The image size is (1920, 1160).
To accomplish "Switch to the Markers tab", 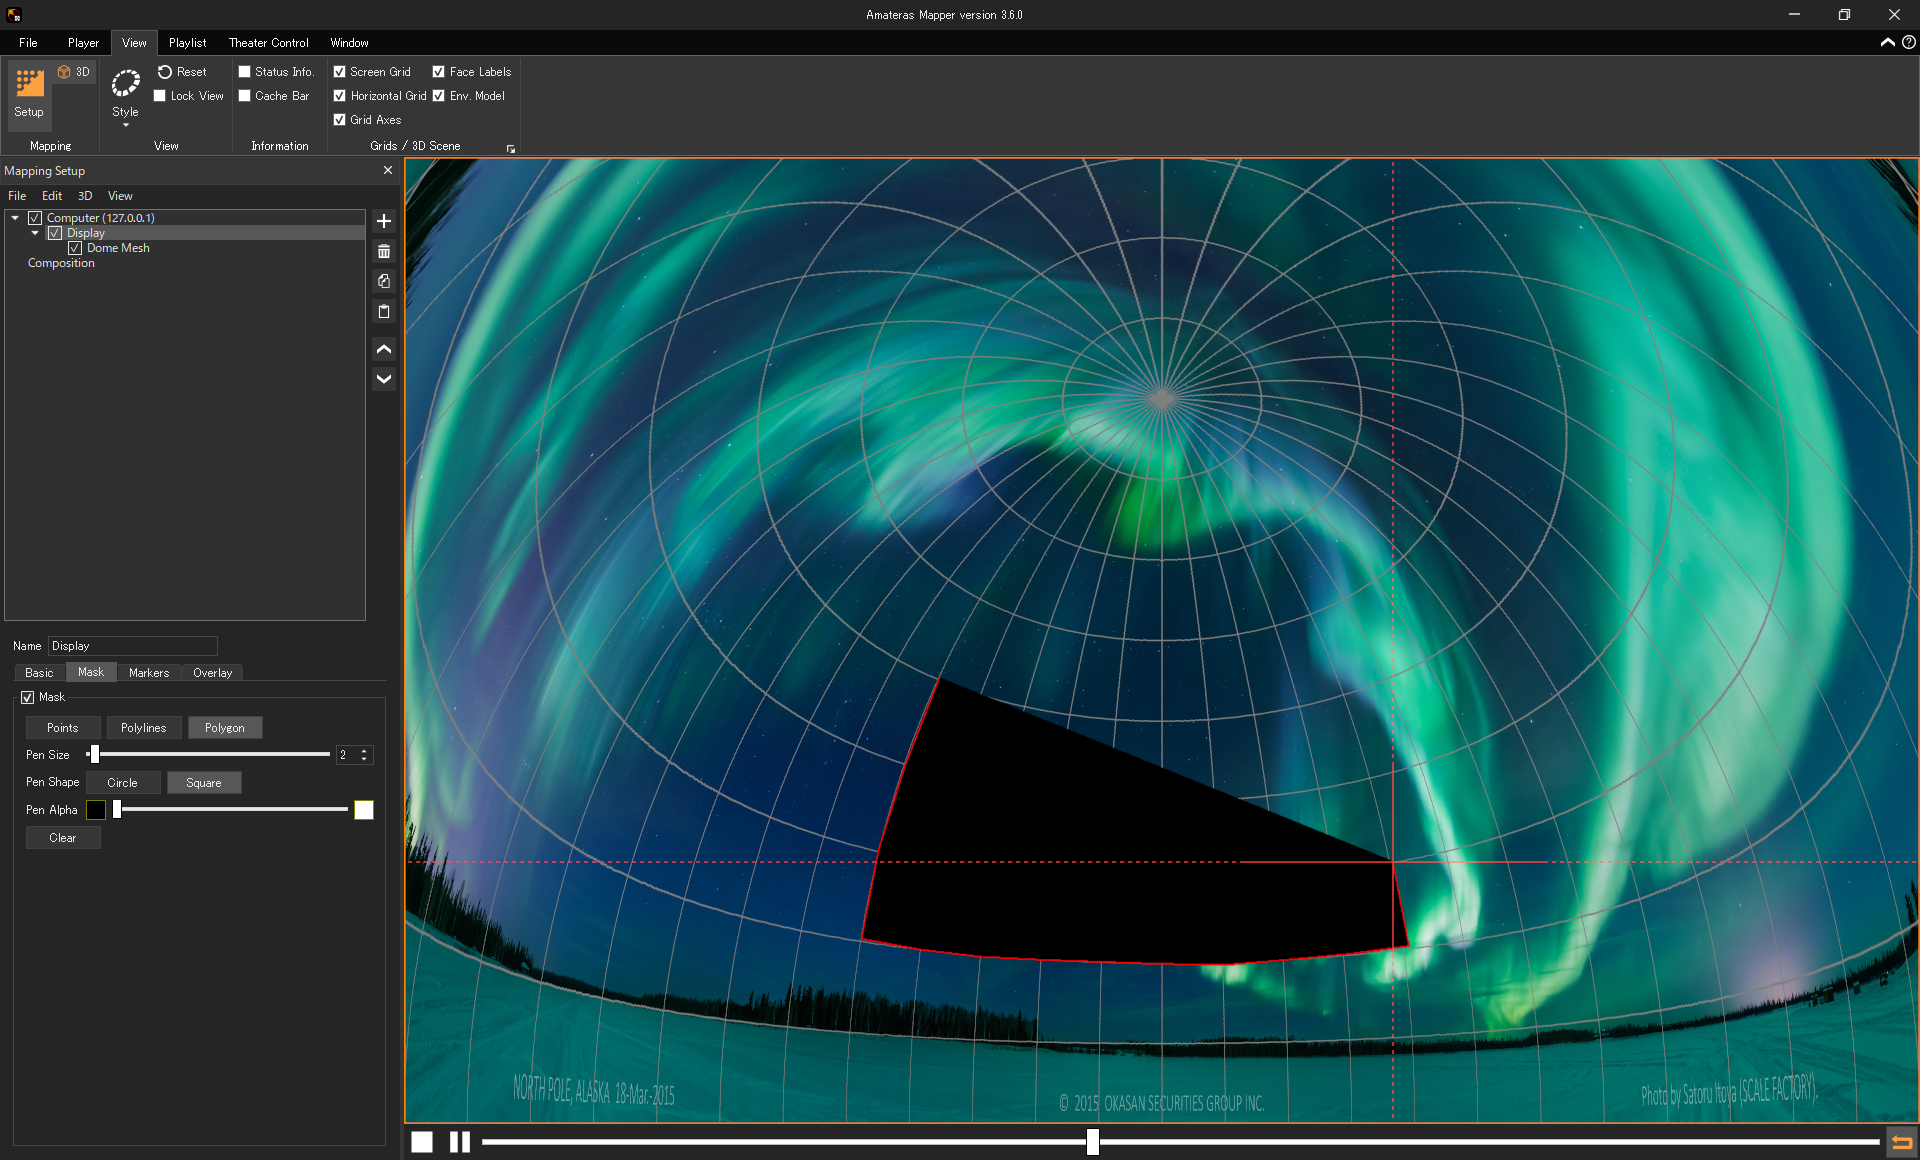I will point(149,673).
